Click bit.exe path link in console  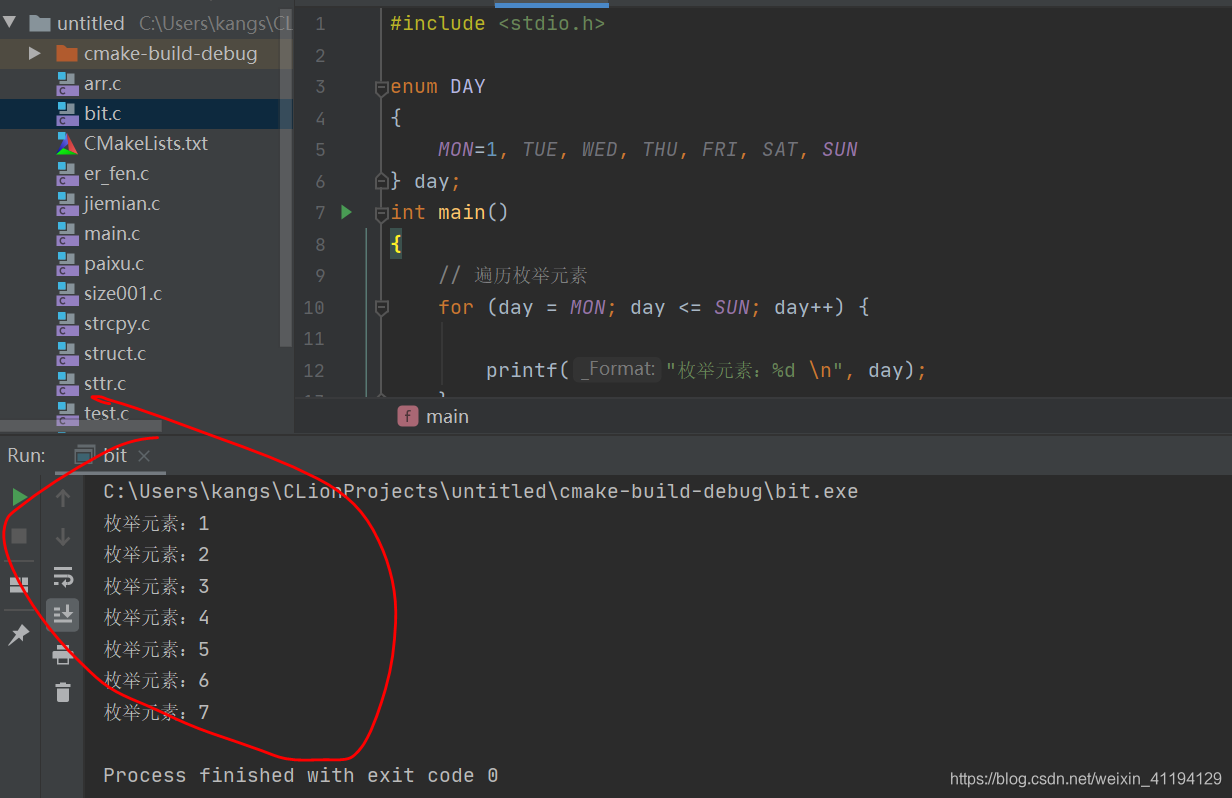pyautogui.click(x=480, y=491)
